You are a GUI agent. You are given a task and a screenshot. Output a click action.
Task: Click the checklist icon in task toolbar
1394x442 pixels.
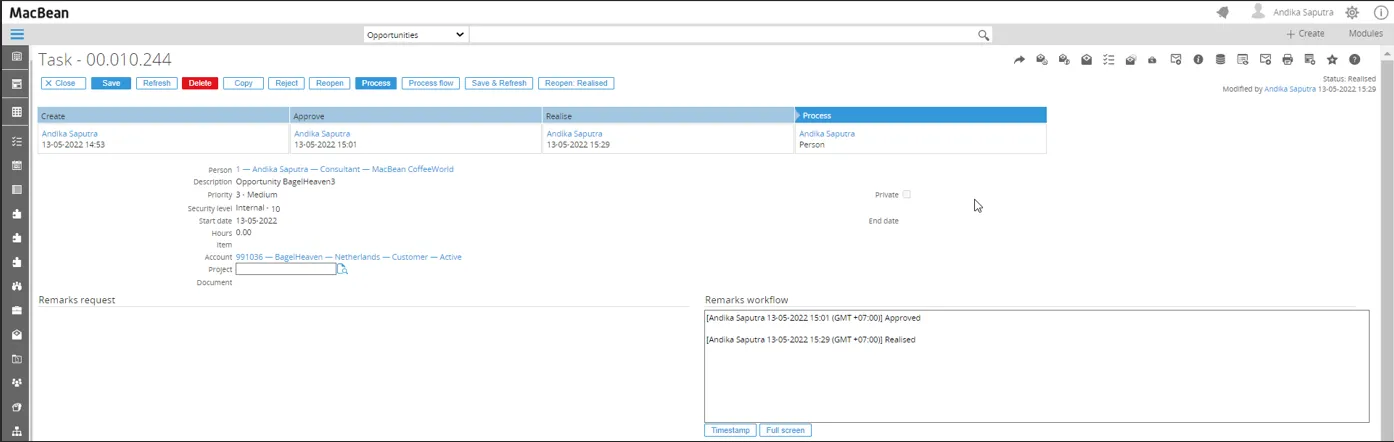pyautogui.click(x=1108, y=60)
